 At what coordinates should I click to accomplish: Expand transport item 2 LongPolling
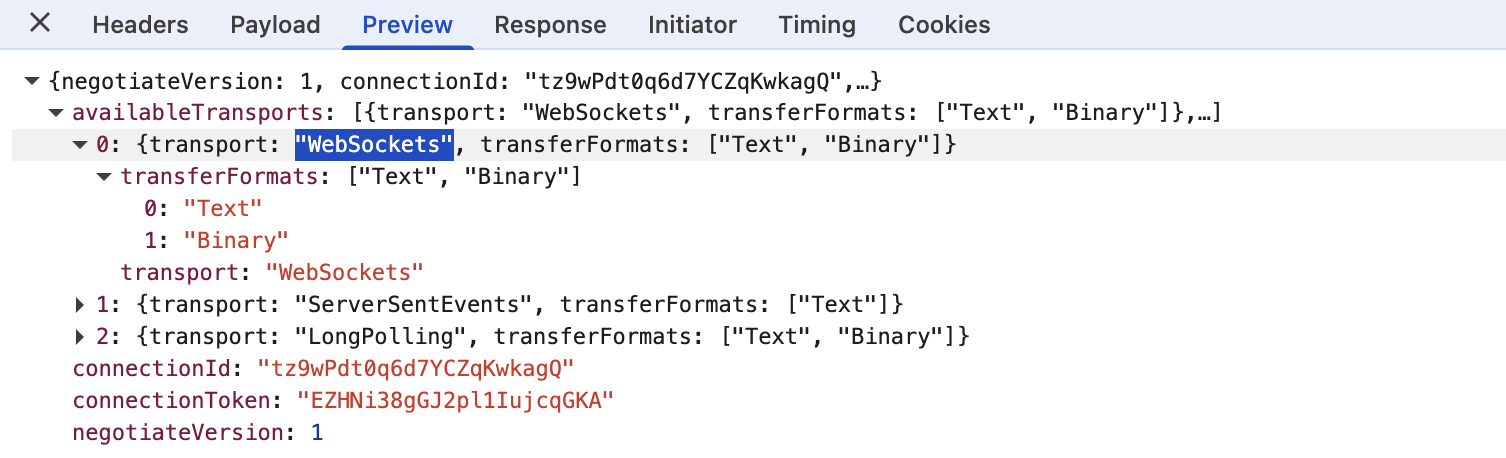tap(80, 336)
